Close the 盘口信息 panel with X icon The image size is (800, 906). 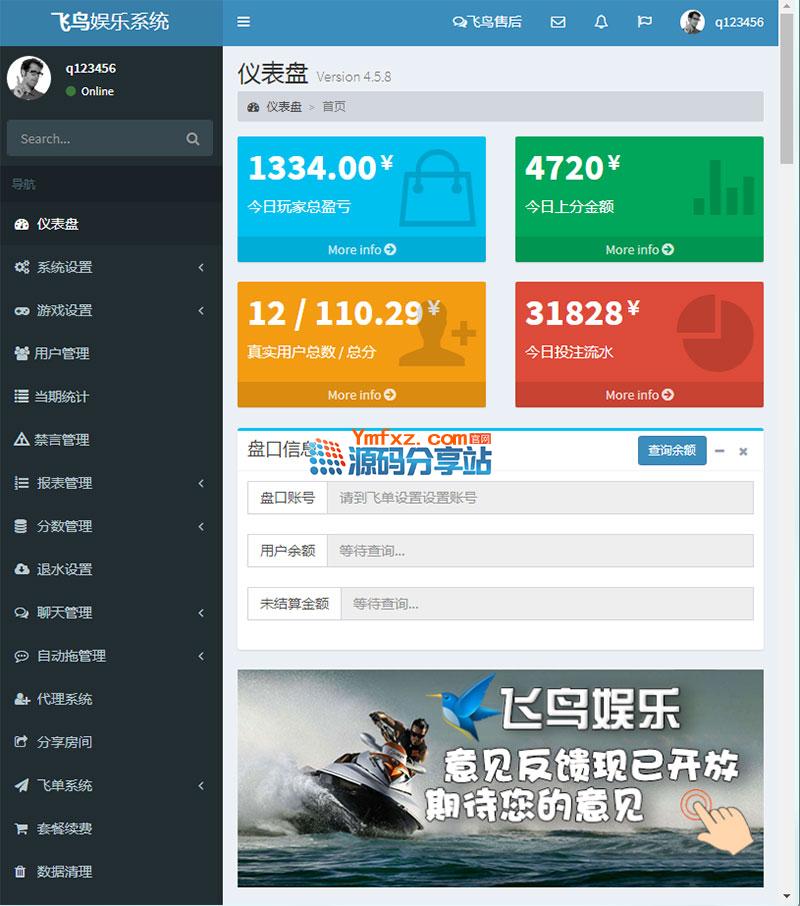[743, 451]
